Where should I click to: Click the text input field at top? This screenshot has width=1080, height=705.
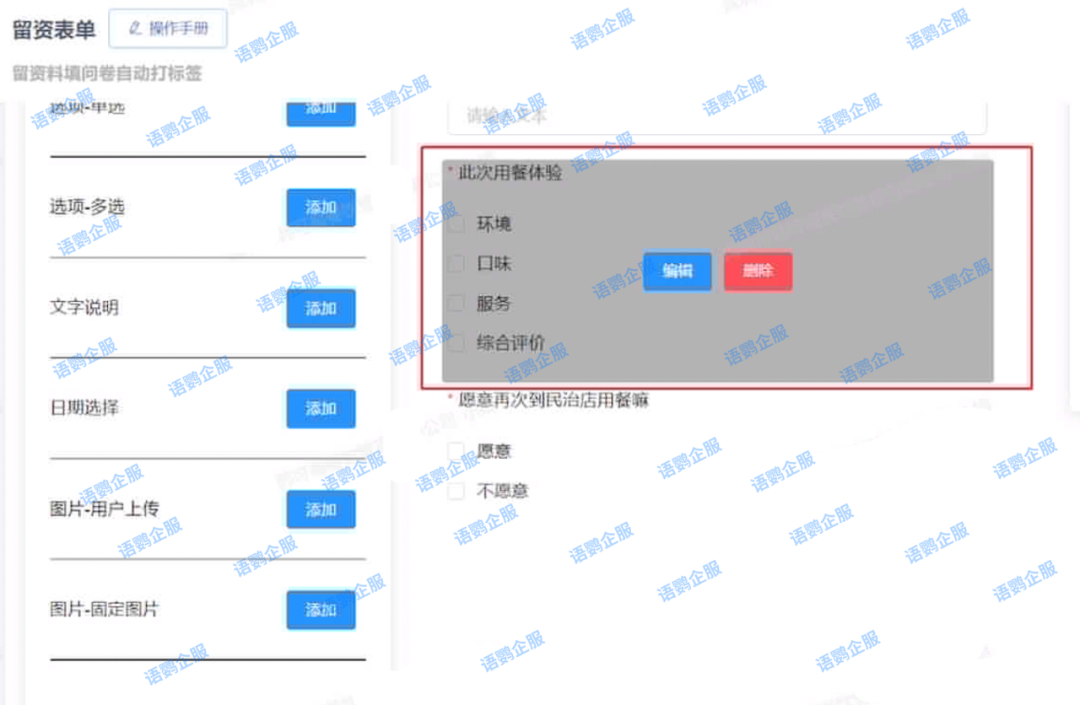(x=717, y=116)
